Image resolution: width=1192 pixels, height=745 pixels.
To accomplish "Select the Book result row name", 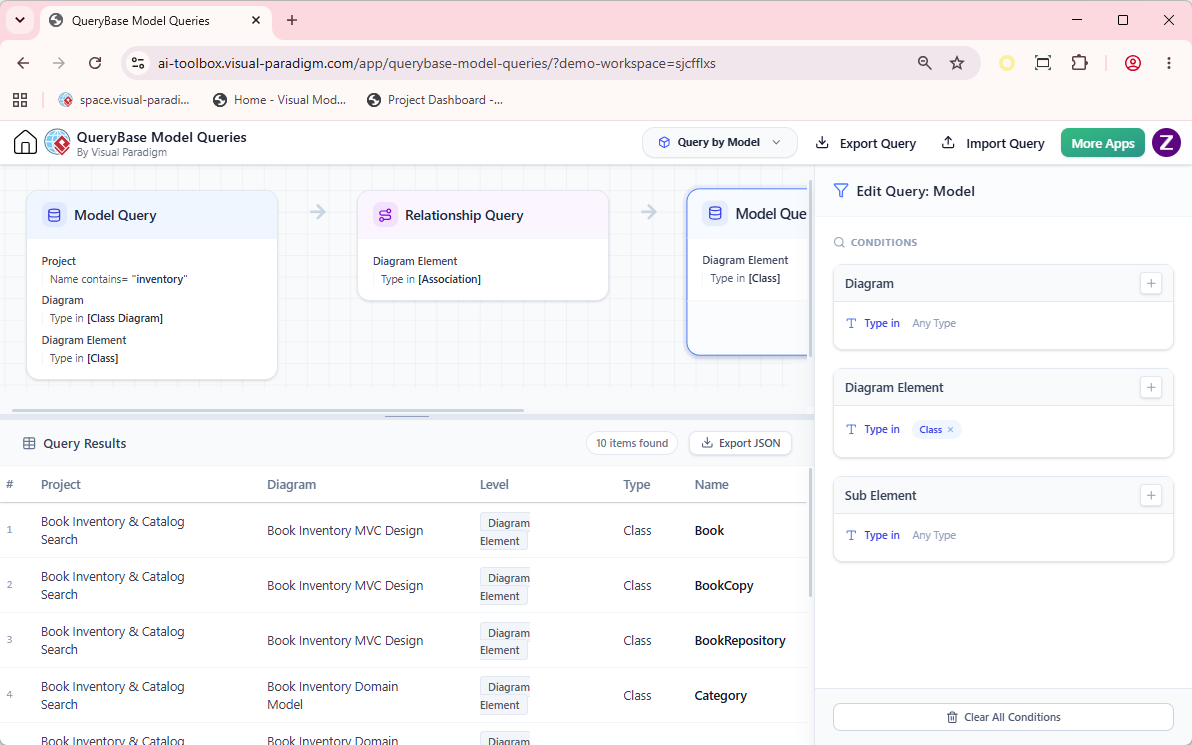I will click(x=709, y=531).
